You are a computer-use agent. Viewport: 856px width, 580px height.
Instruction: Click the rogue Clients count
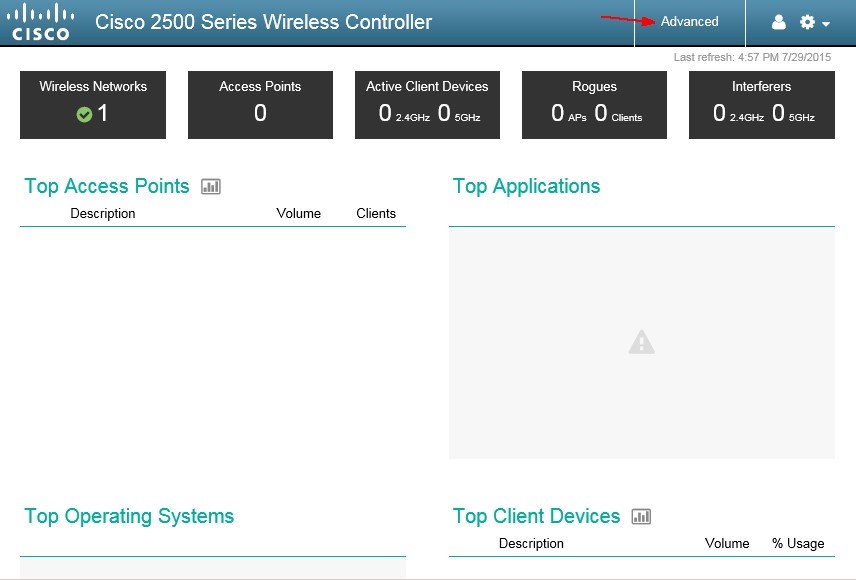coord(618,113)
